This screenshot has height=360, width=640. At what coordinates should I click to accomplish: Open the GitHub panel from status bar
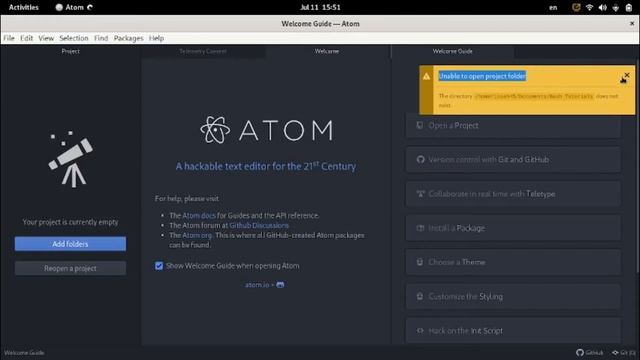589,353
